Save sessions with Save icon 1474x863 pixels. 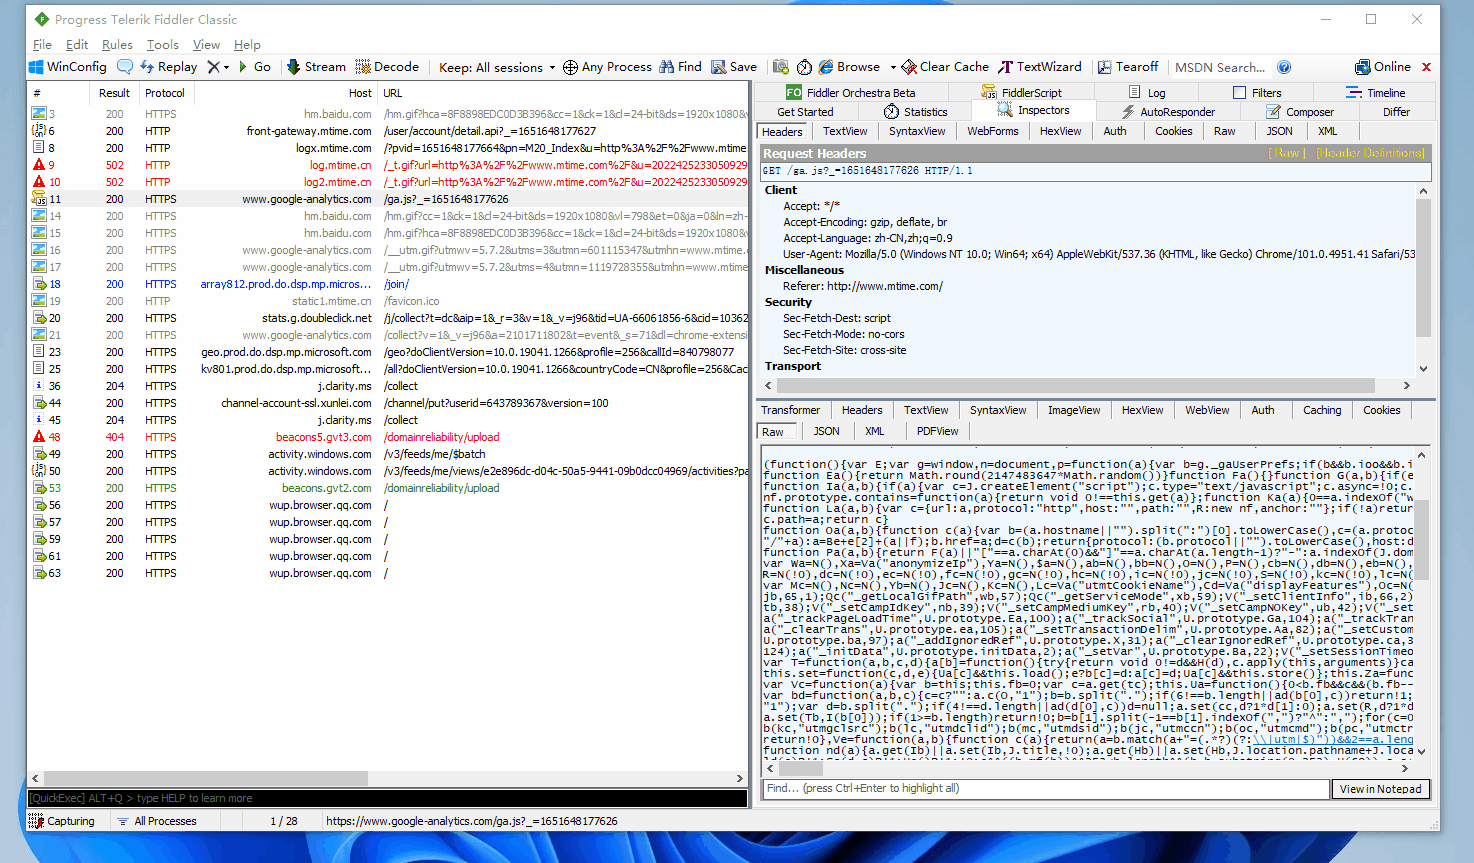pos(734,67)
